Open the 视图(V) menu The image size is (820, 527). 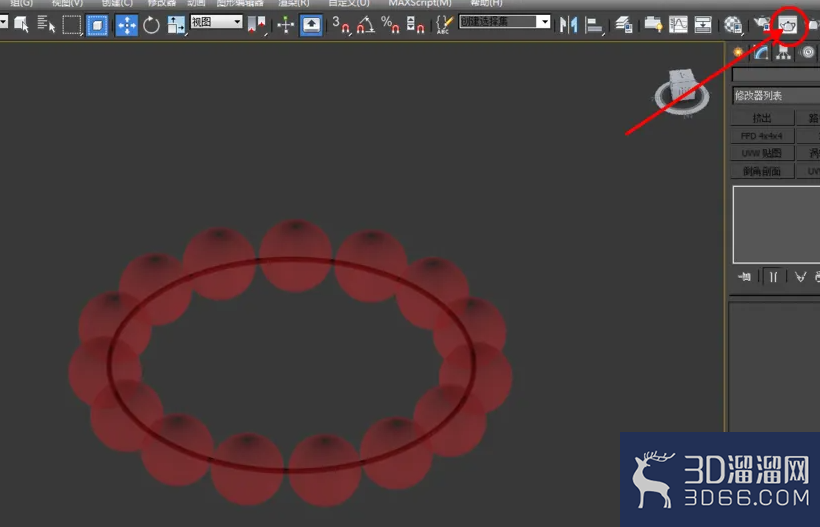click(67, 3)
